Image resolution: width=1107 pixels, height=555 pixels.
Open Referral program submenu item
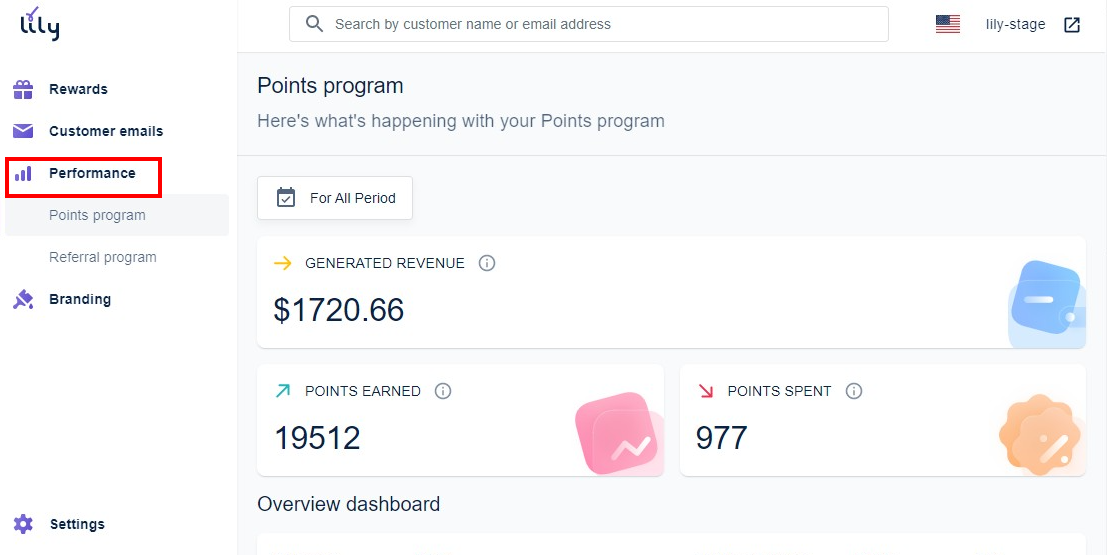pos(103,257)
